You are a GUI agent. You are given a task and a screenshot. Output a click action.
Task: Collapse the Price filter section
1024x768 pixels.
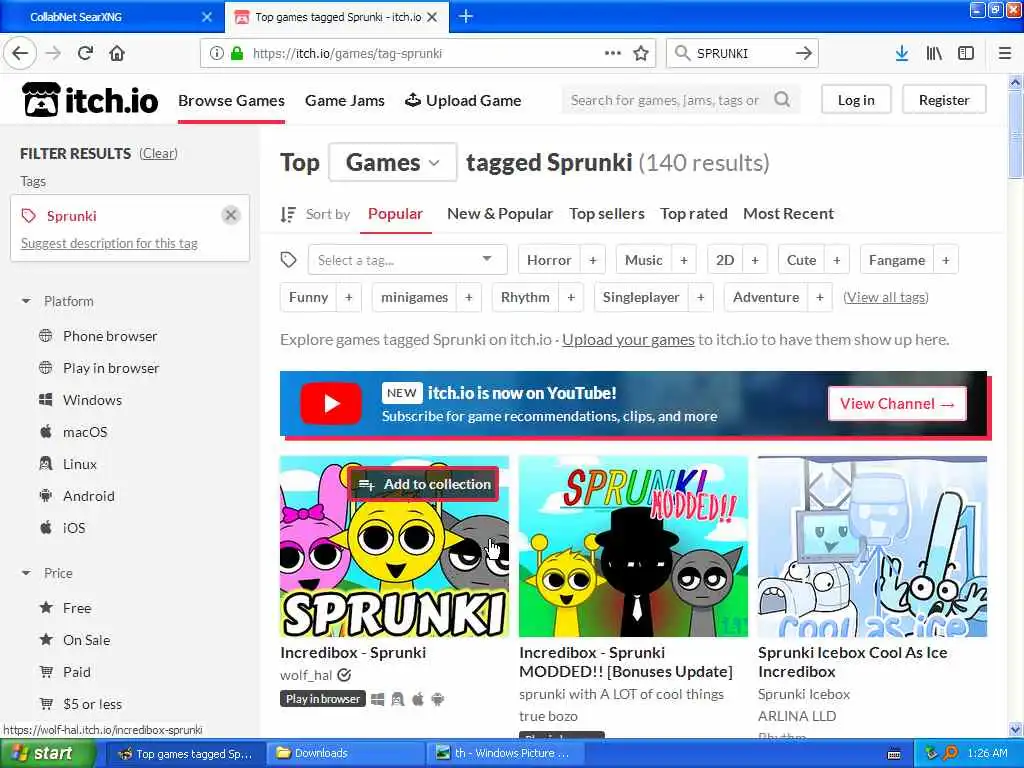point(26,573)
